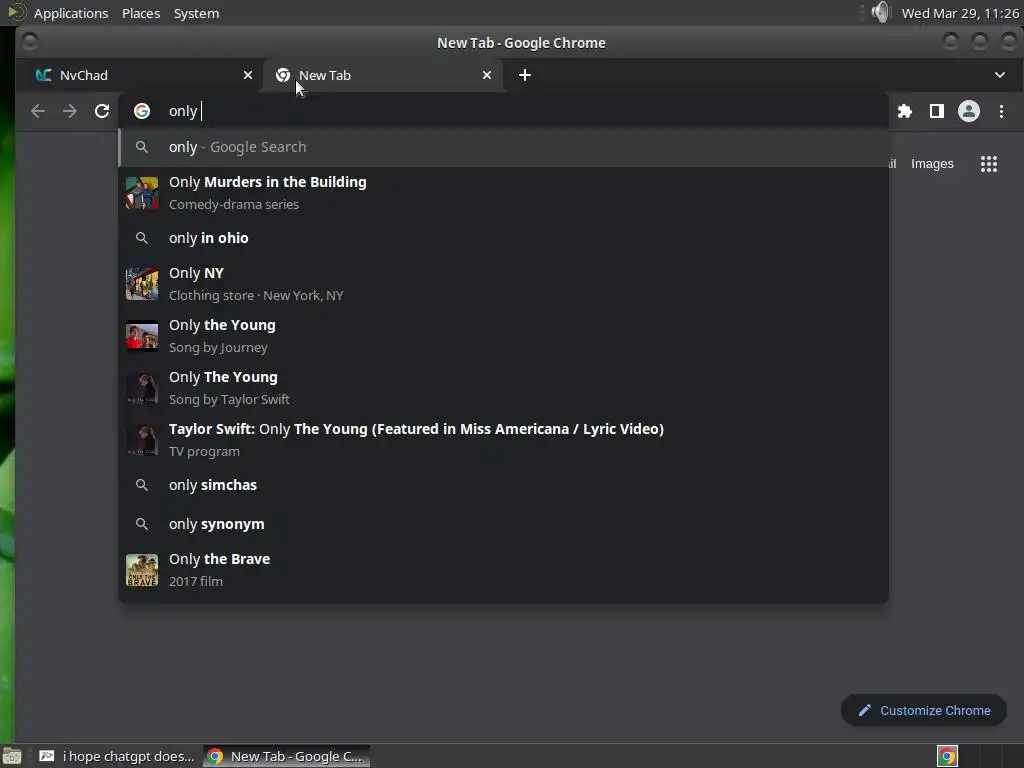Expand the tab search chevron
Viewport: 1024px width, 768px height.
(x=999, y=75)
